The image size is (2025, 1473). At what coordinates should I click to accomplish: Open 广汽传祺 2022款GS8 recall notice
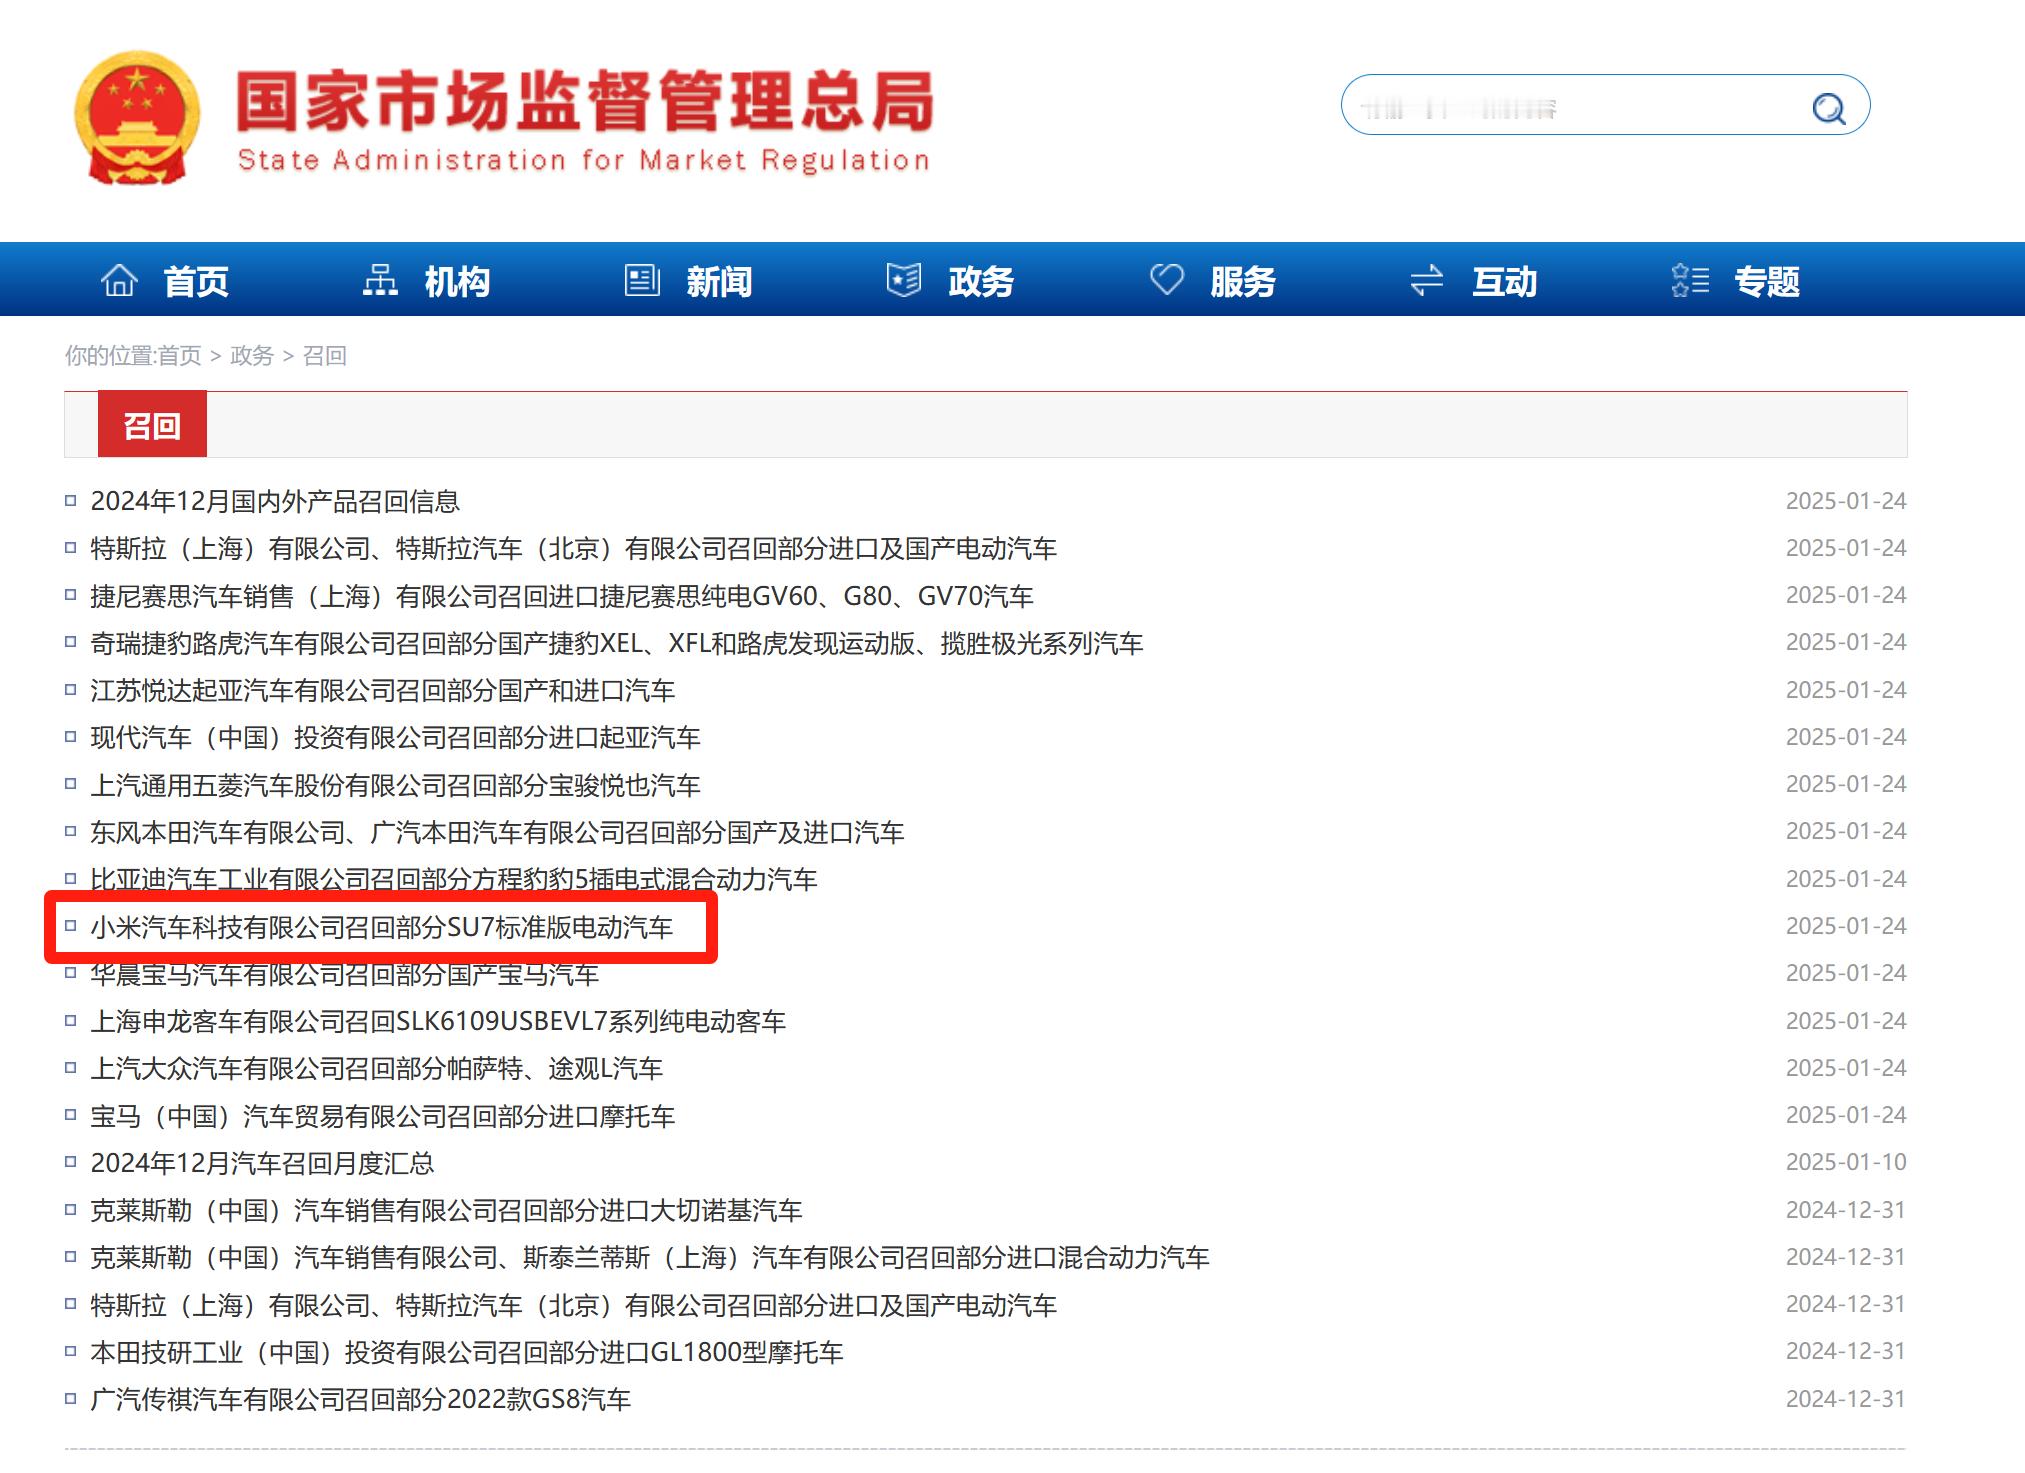pyautogui.click(x=360, y=1399)
